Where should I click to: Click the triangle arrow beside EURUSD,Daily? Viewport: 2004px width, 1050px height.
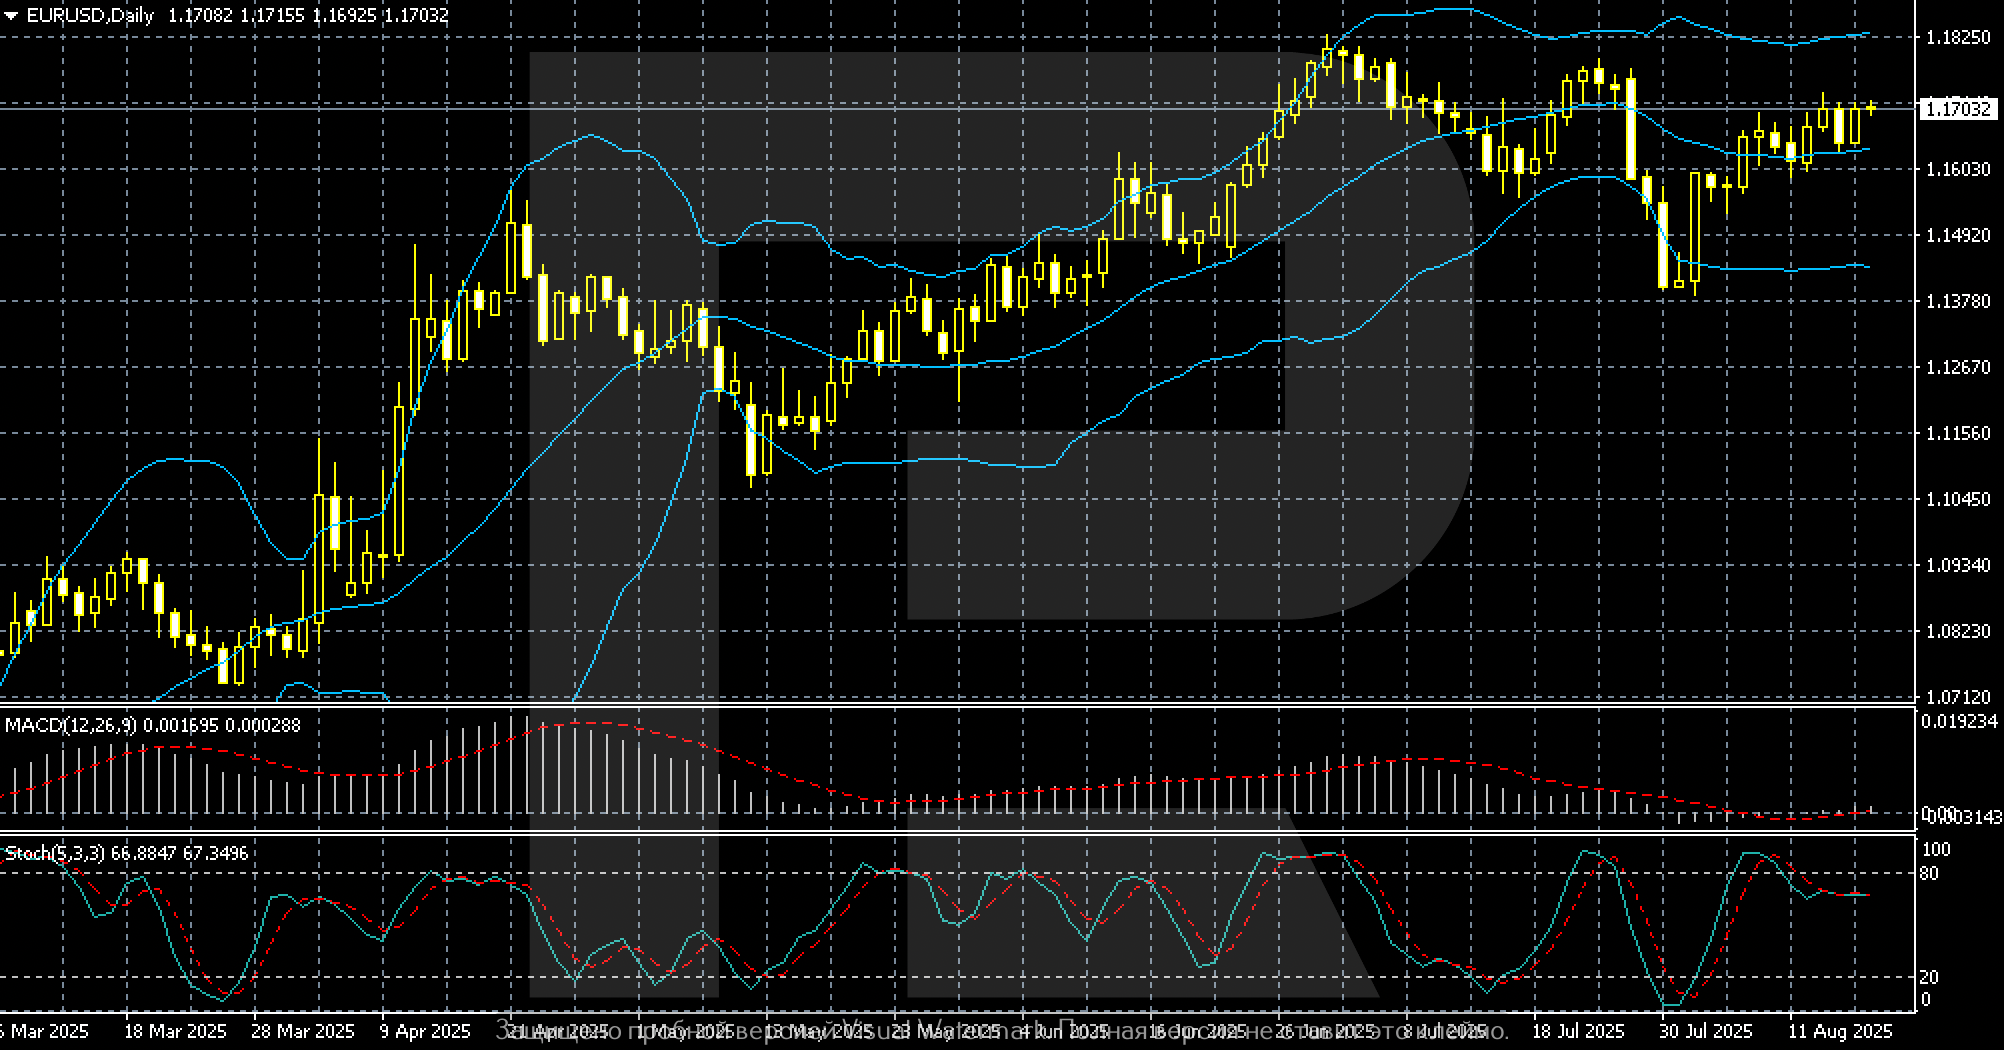[11, 16]
